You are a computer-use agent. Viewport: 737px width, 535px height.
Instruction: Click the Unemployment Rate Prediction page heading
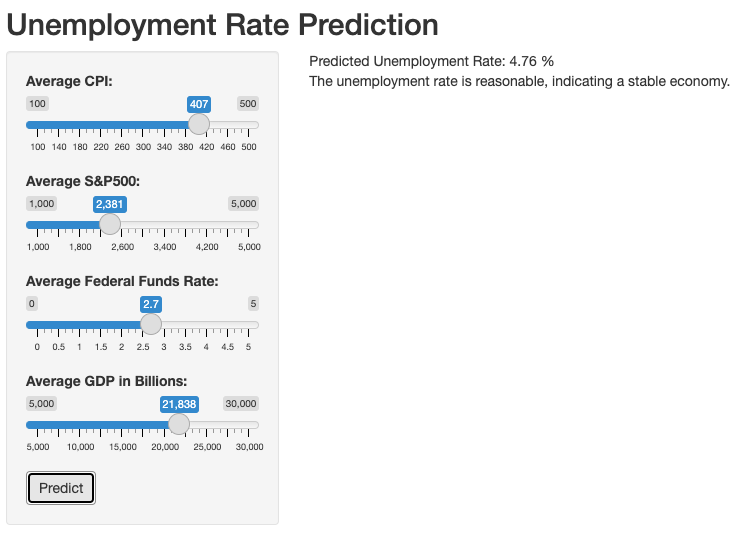pyautogui.click(x=222, y=24)
